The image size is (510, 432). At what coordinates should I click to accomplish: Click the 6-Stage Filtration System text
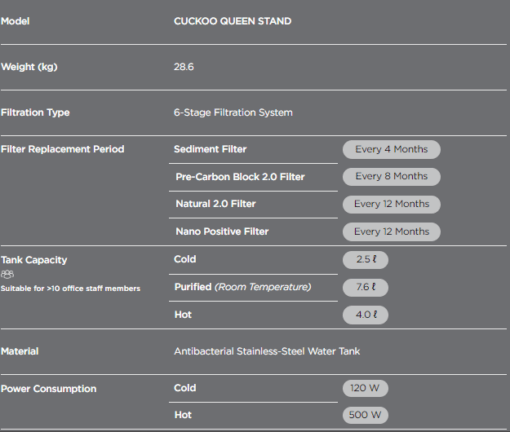point(233,113)
